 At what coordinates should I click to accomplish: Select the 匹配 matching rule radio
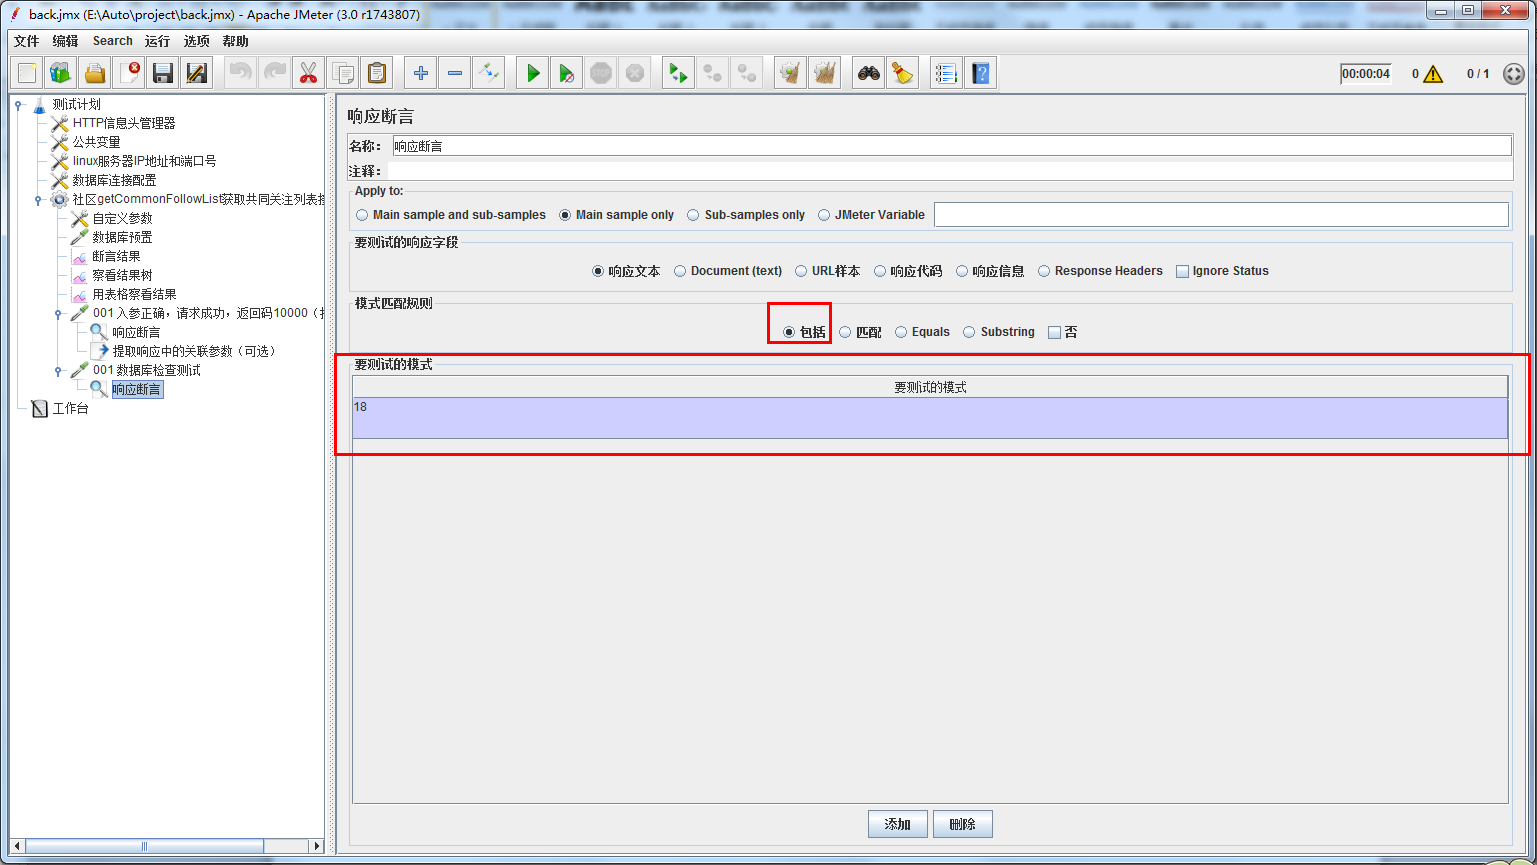[x=860, y=332]
